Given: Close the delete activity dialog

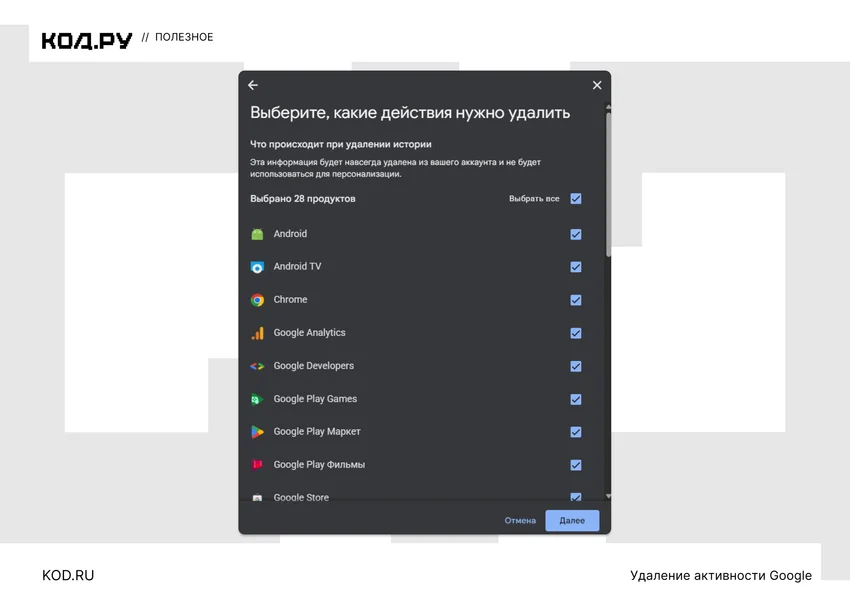Looking at the screenshot, I should coord(597,85).
